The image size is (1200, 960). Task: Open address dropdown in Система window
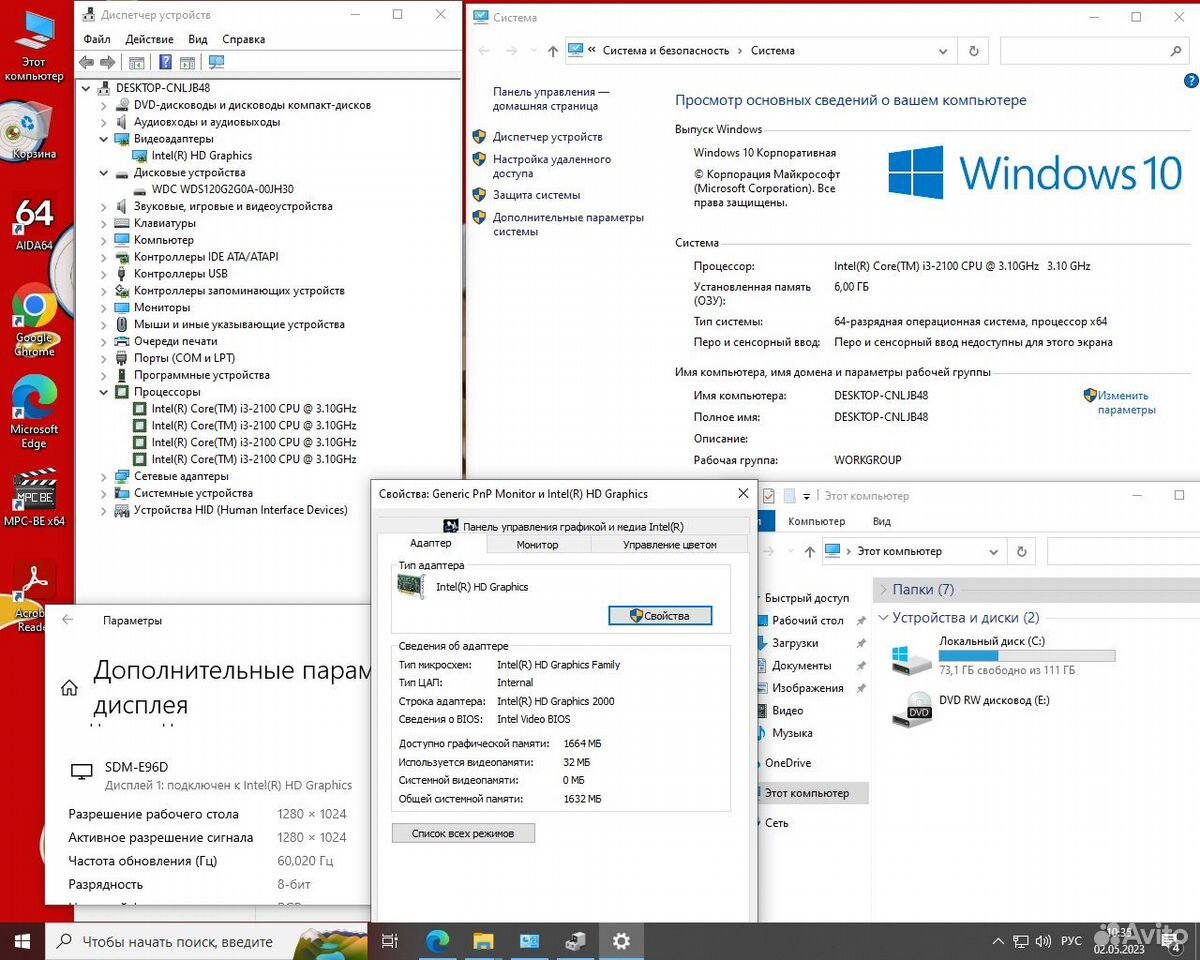click(943, 50)
